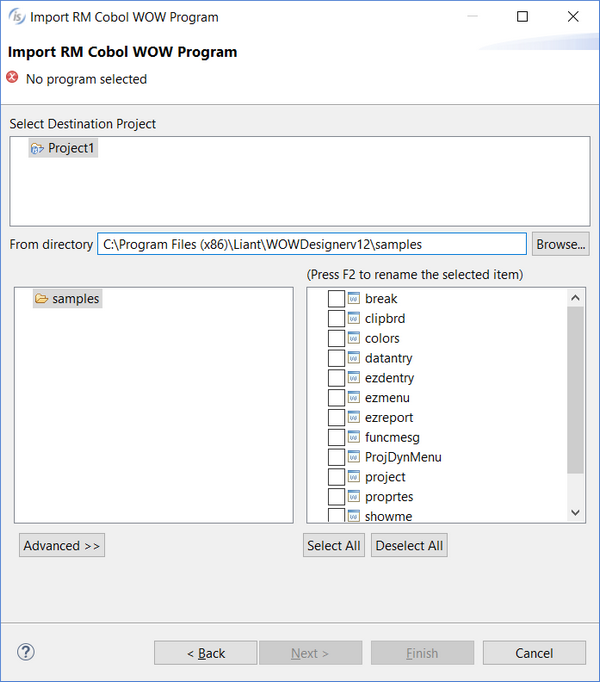Click the ProjDynMenu program file icon

(x=354, y=457)
